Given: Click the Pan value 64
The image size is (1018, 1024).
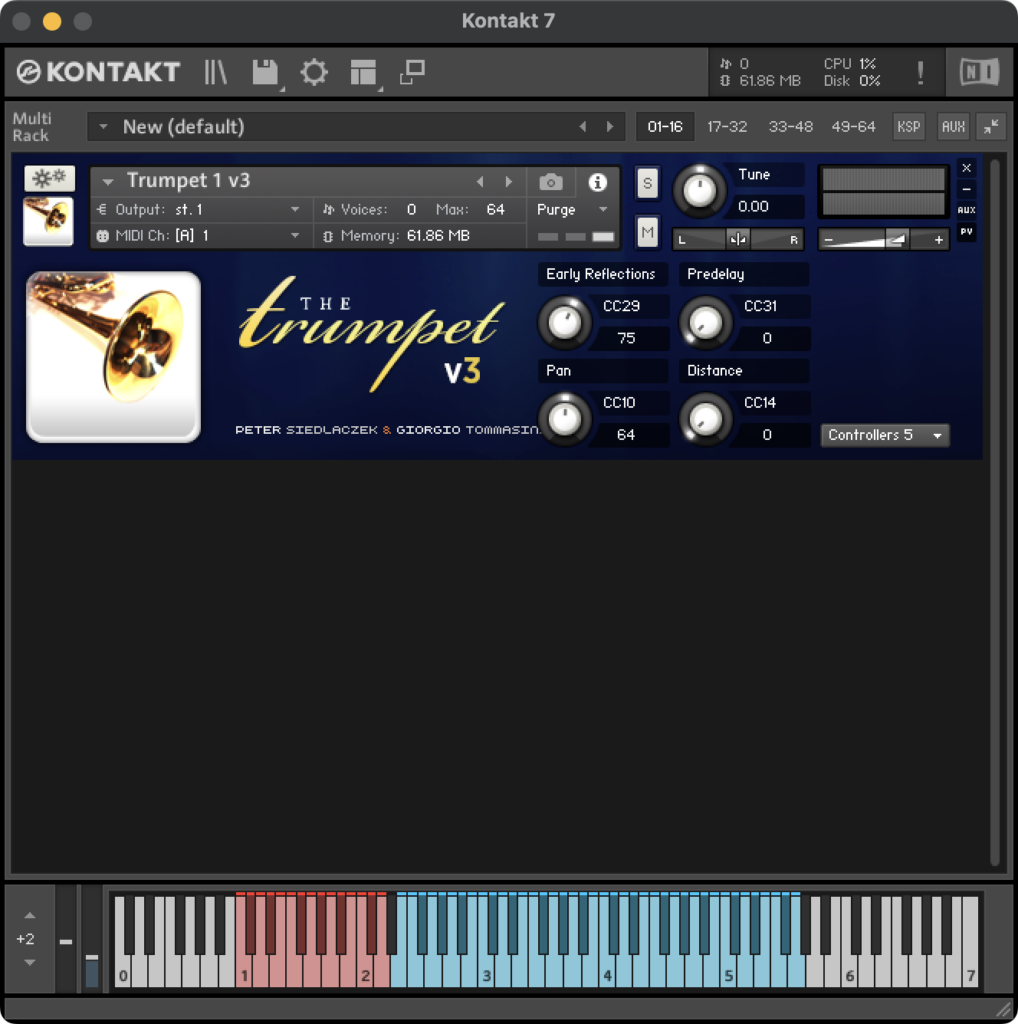Looking at the screenshot, I should coord(626,435).
